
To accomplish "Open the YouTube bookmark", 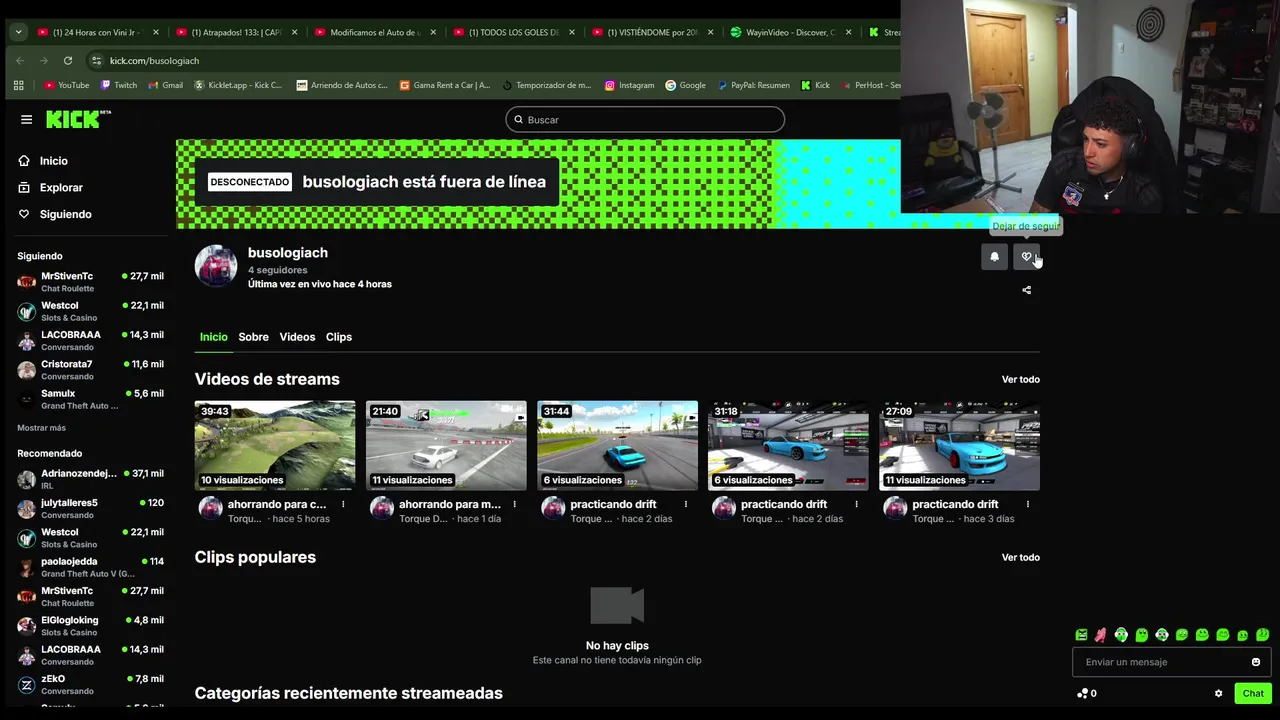I will [67, 85].
